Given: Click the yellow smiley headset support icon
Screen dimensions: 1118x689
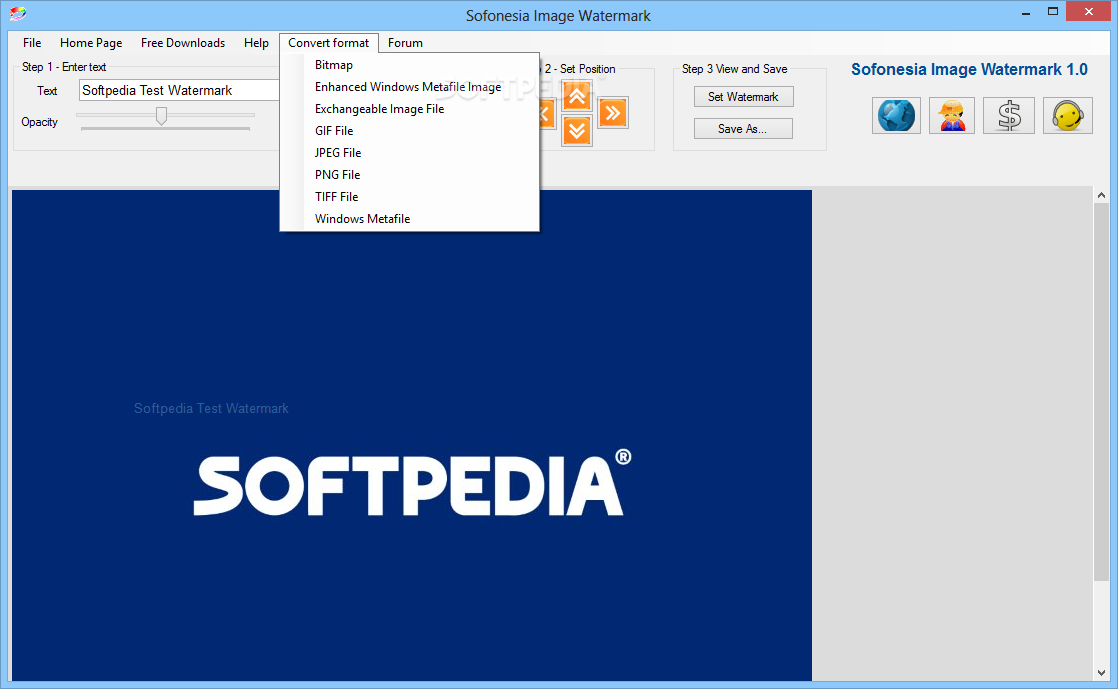Looking at the screenshot, I should (1067, 116).
